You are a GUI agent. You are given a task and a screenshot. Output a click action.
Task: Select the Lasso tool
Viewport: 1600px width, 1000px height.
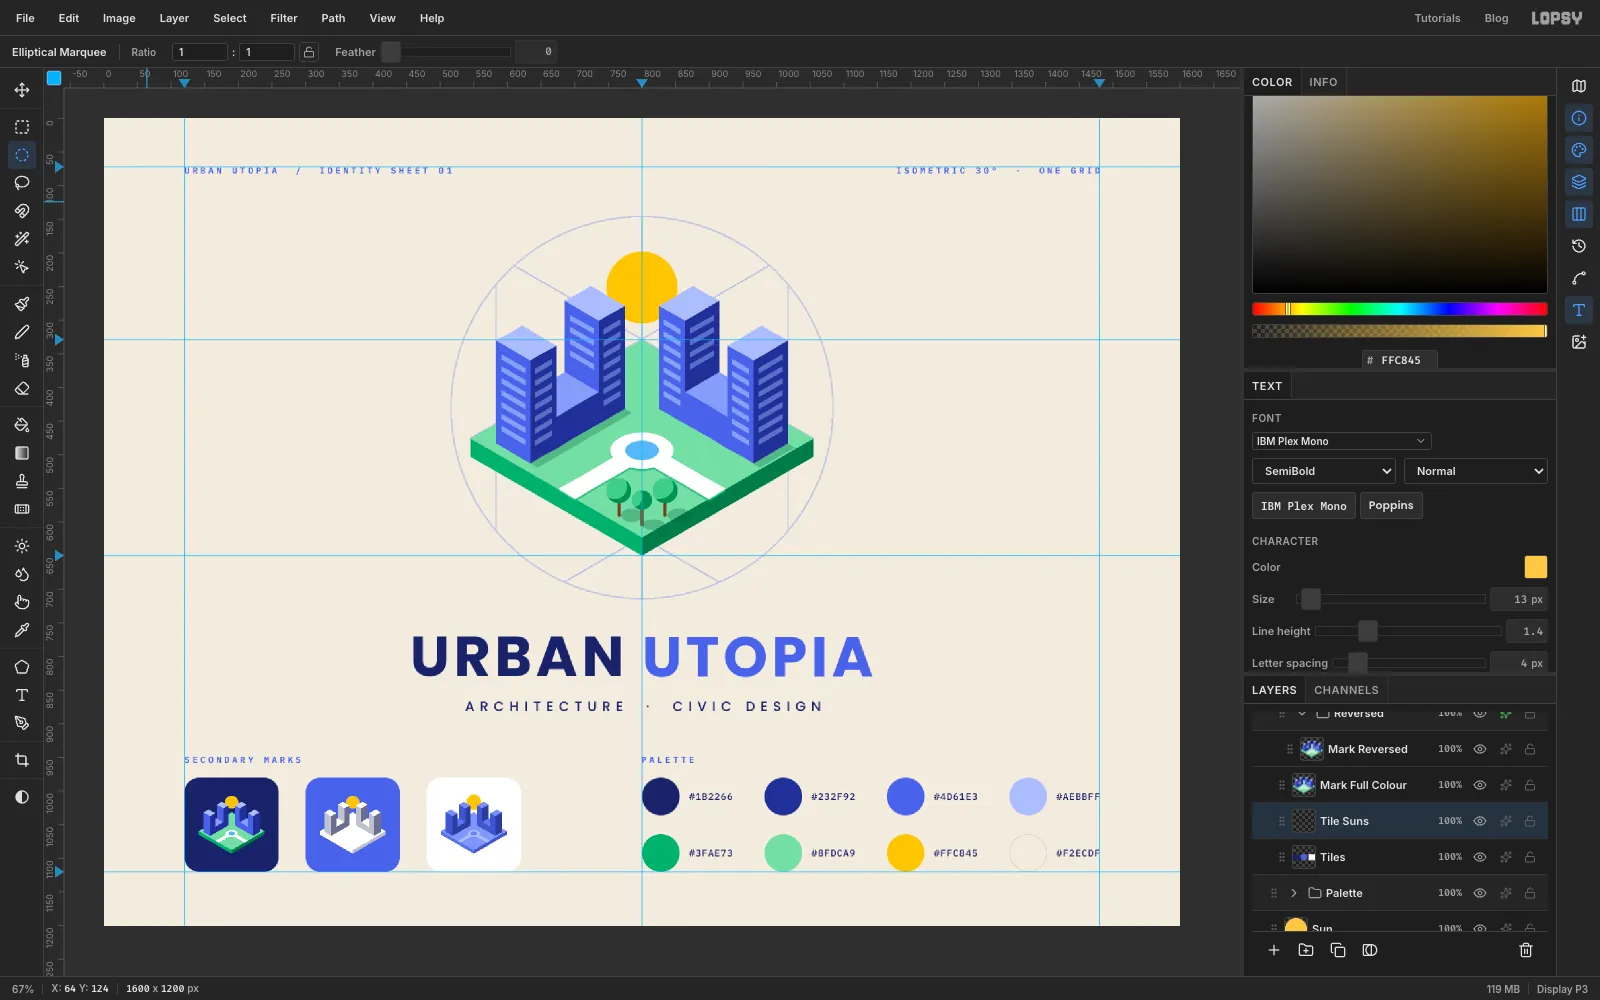[x=22, y=183]
